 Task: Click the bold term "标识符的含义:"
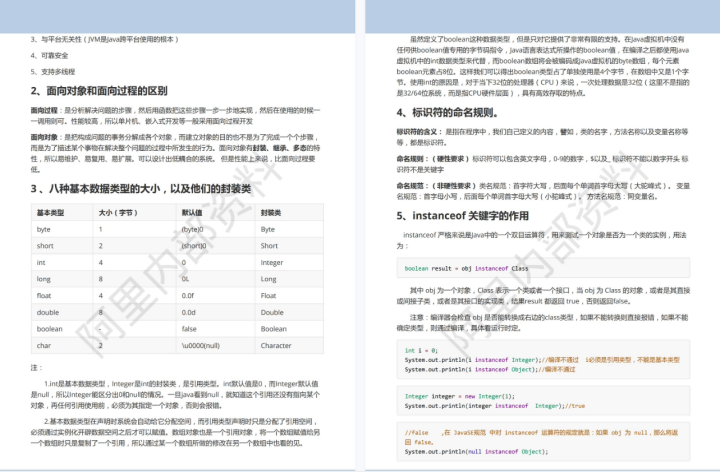[420, 132]
